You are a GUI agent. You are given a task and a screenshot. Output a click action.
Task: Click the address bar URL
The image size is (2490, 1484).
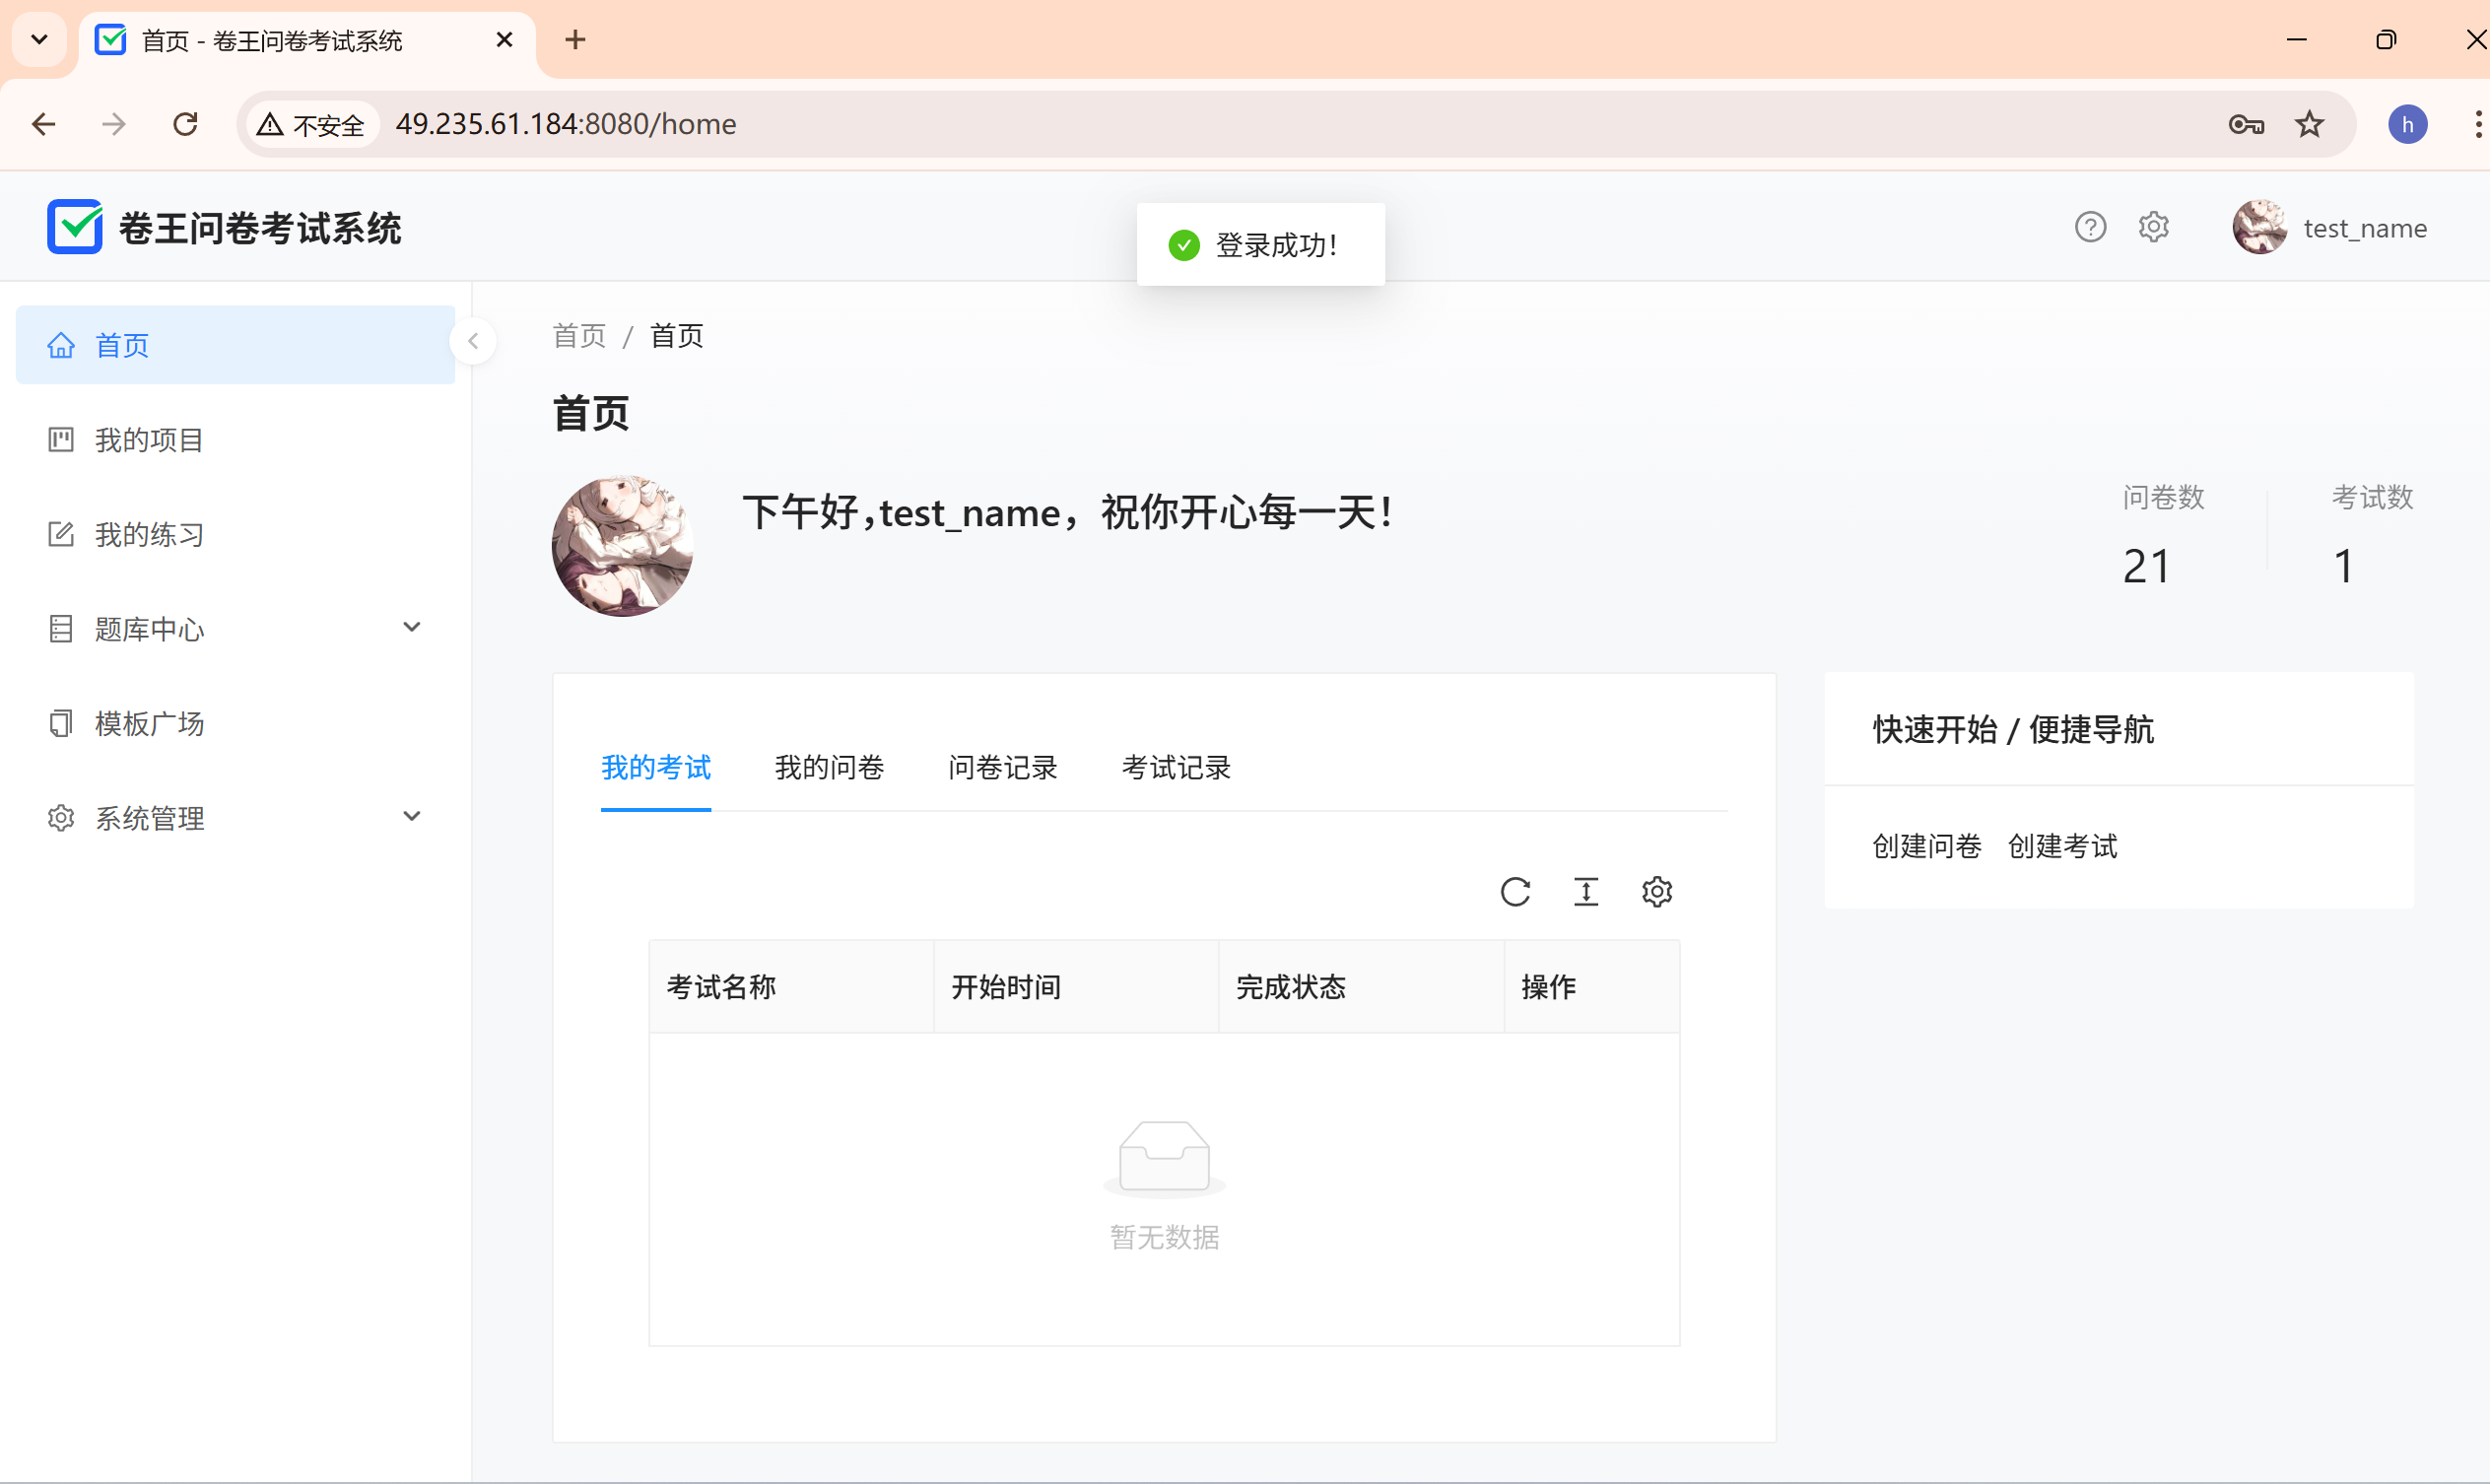point(566,124)
